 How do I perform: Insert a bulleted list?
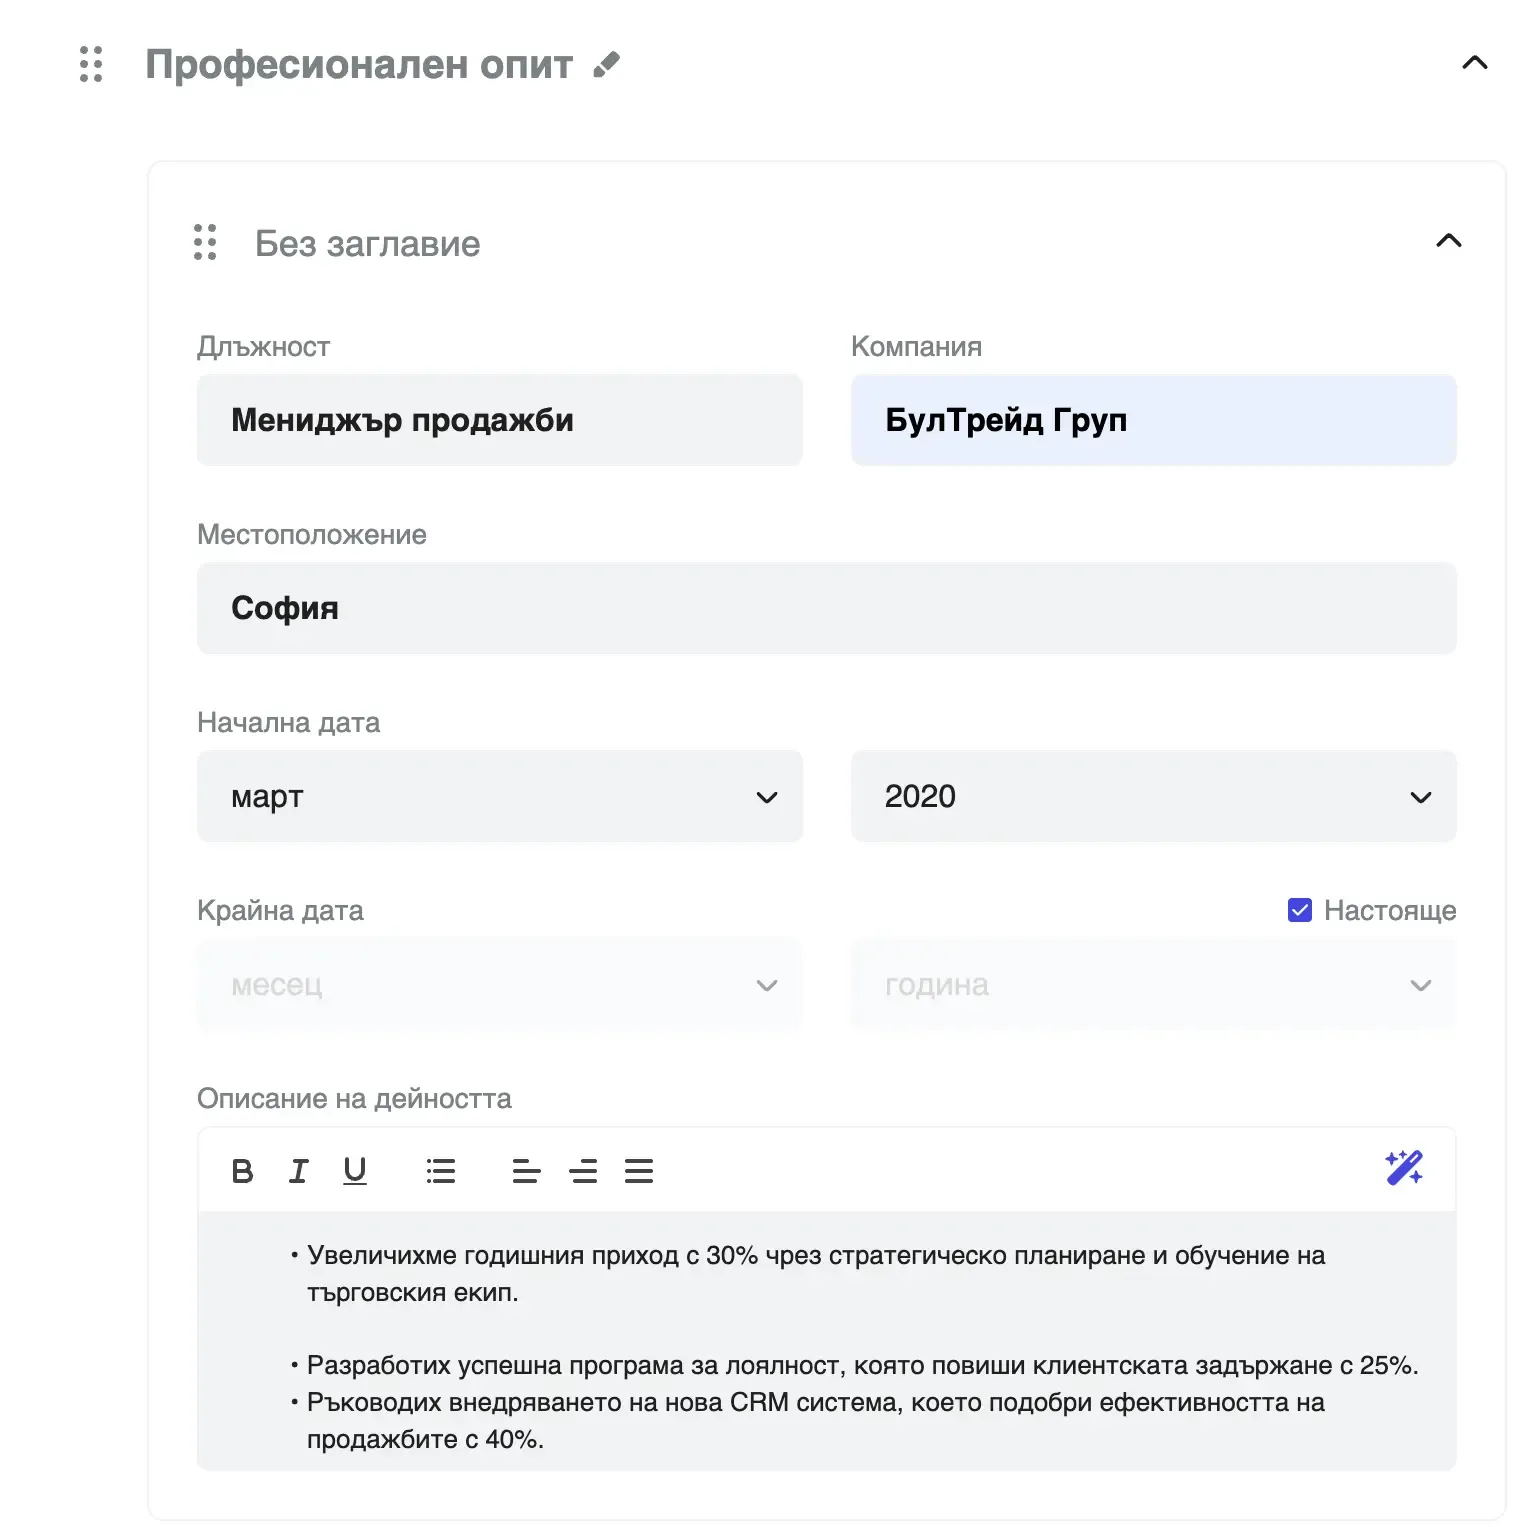tap(441, 1170)
